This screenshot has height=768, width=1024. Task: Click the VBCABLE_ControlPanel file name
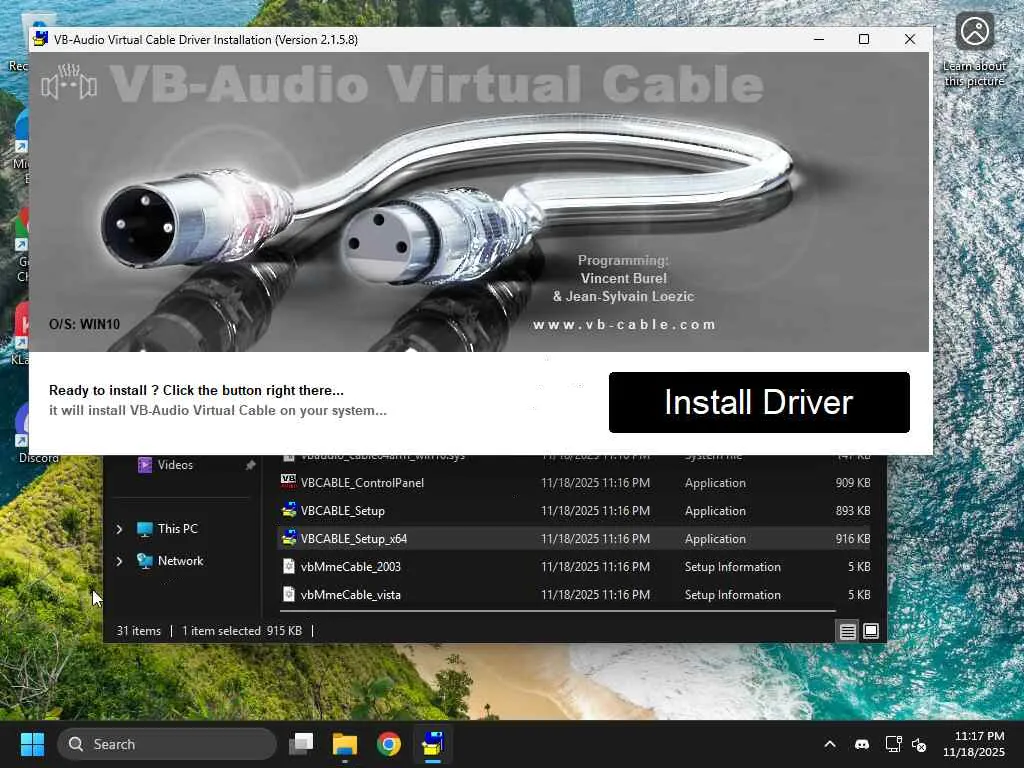coord(362,483)
